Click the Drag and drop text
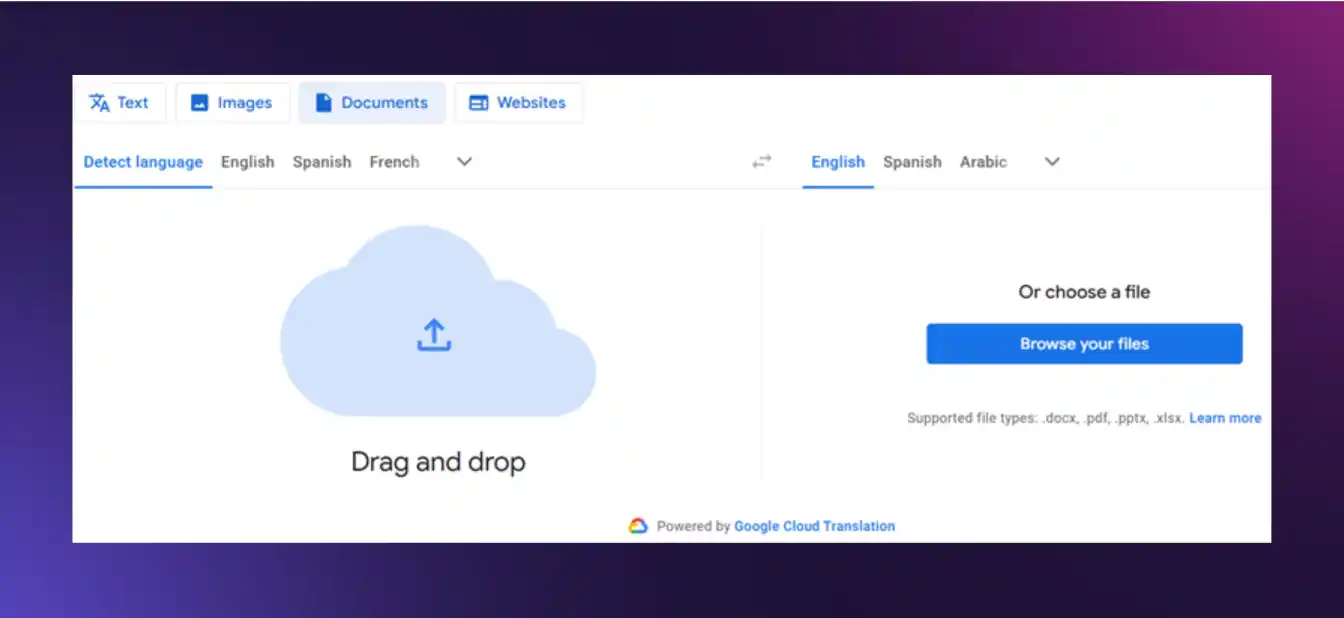This screenshot has height=618, width=1344. click(x=438, y=462)
